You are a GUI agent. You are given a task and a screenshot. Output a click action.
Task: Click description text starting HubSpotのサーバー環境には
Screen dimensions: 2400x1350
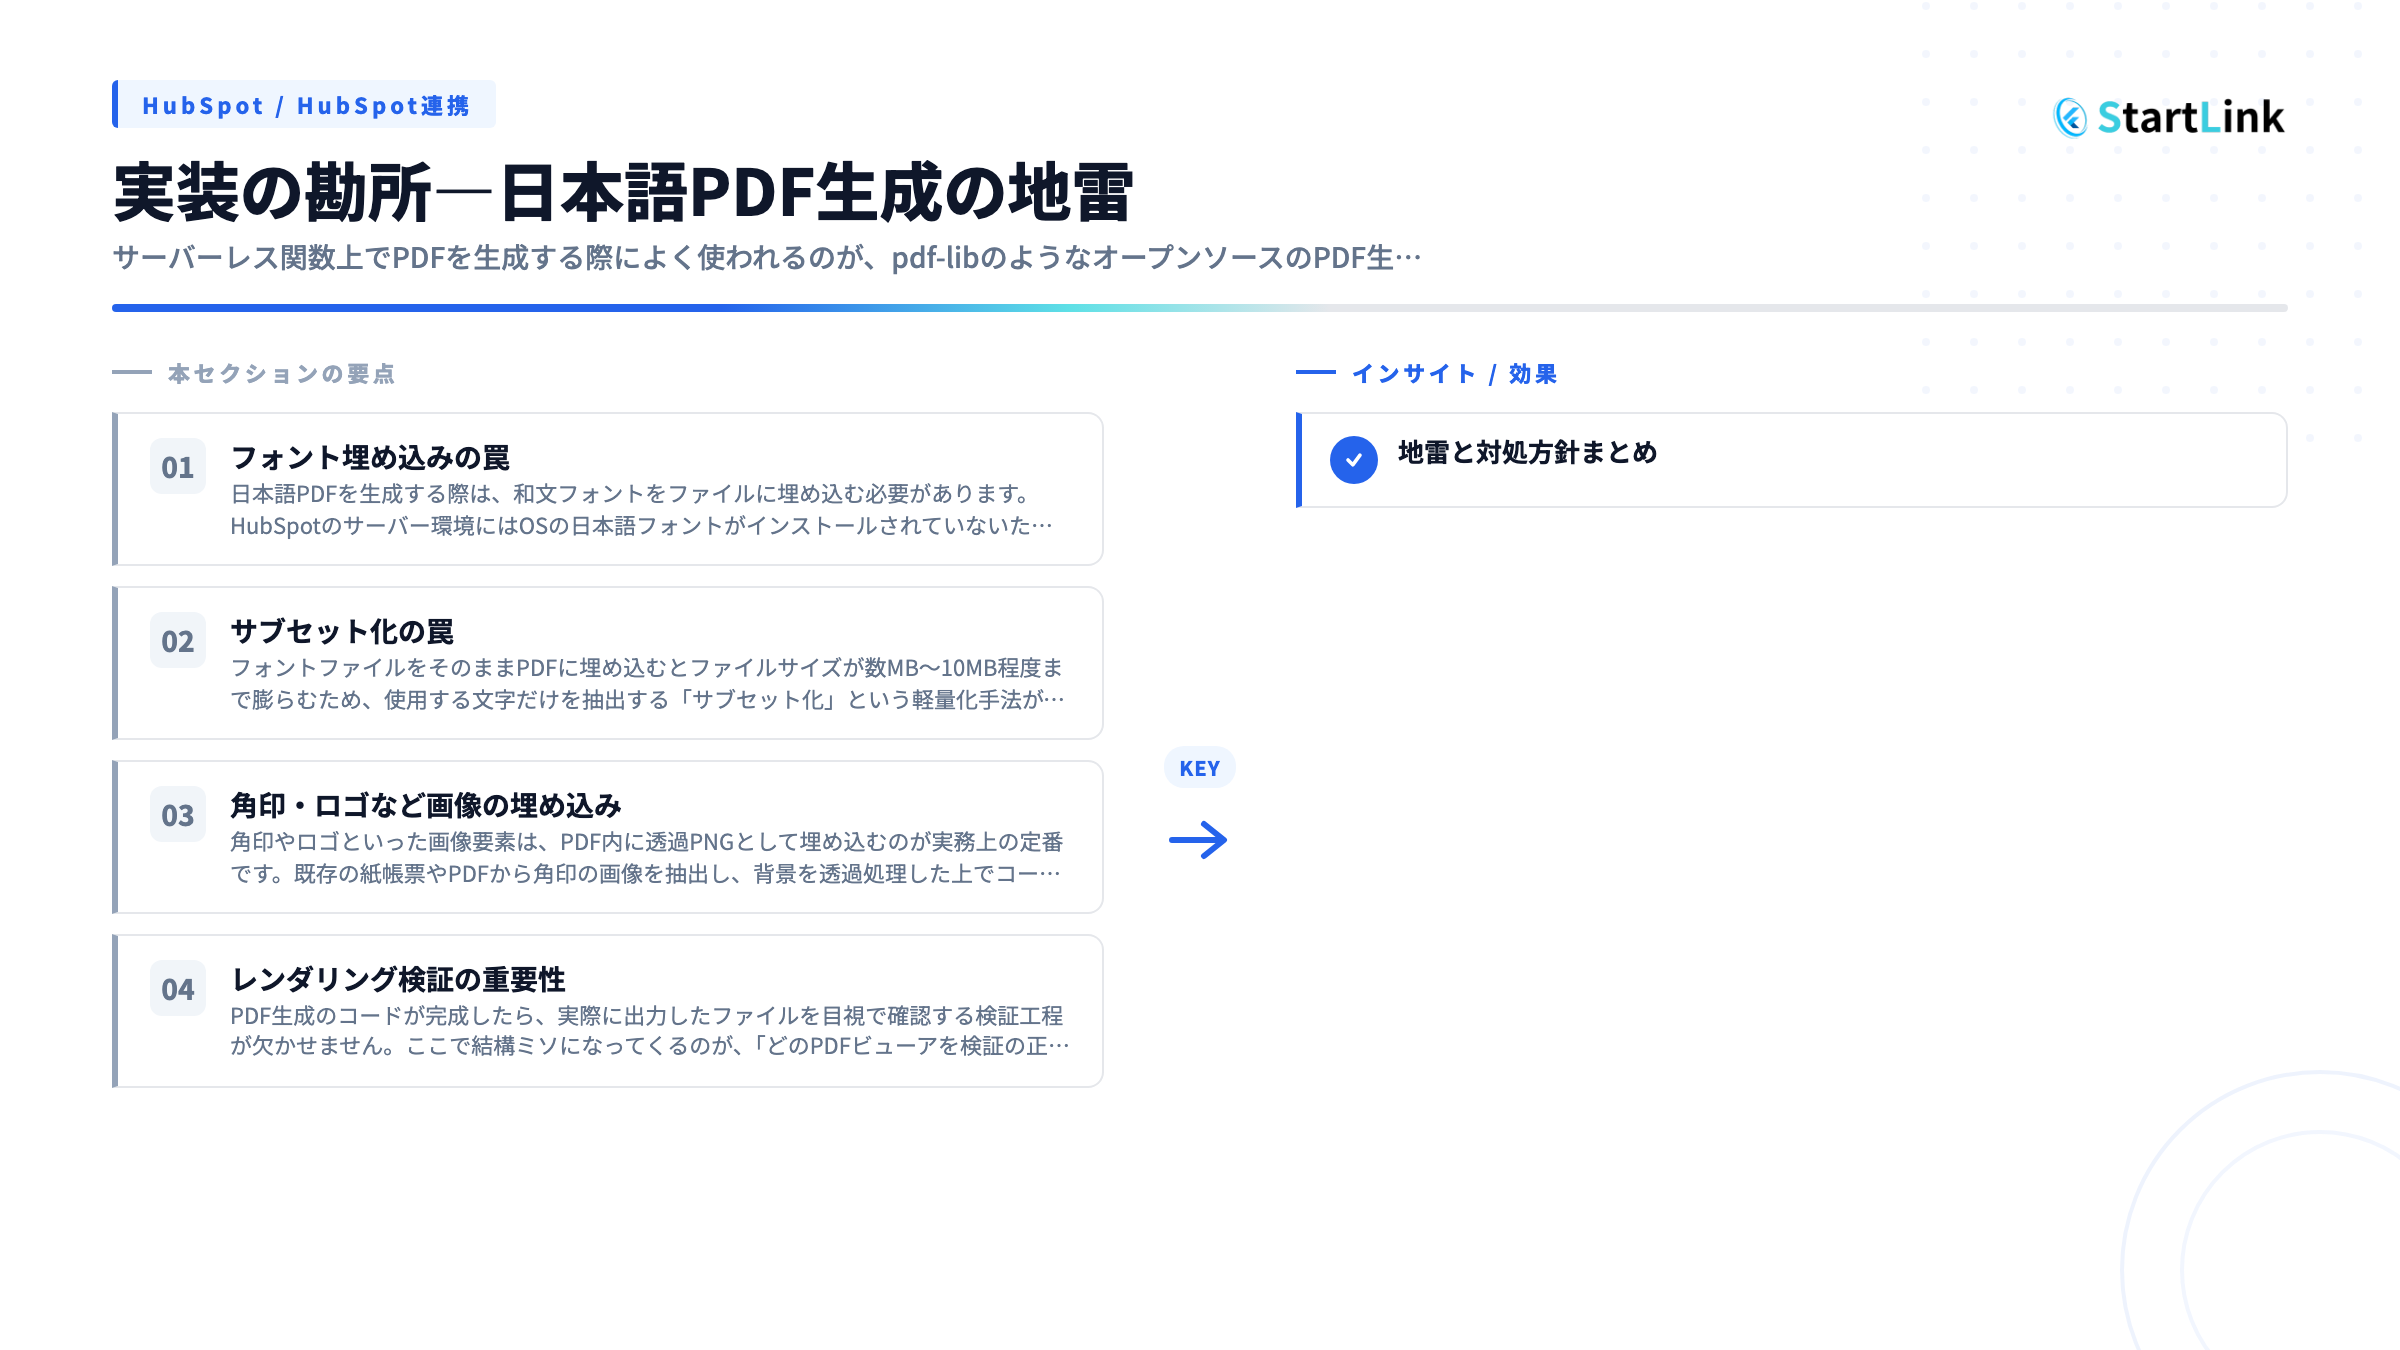coord(641,525)
